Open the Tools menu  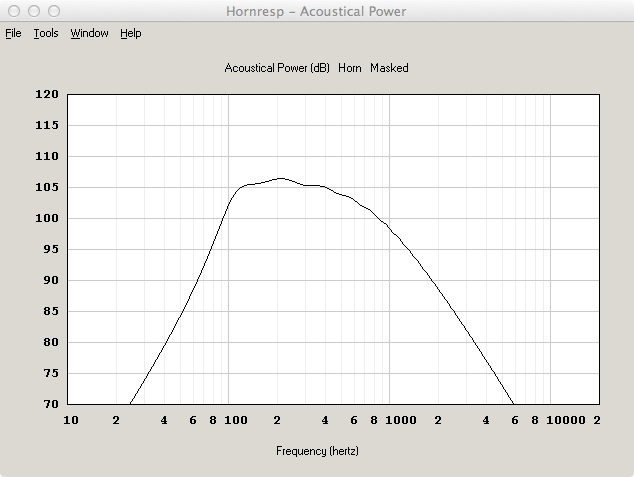point(46,33)
